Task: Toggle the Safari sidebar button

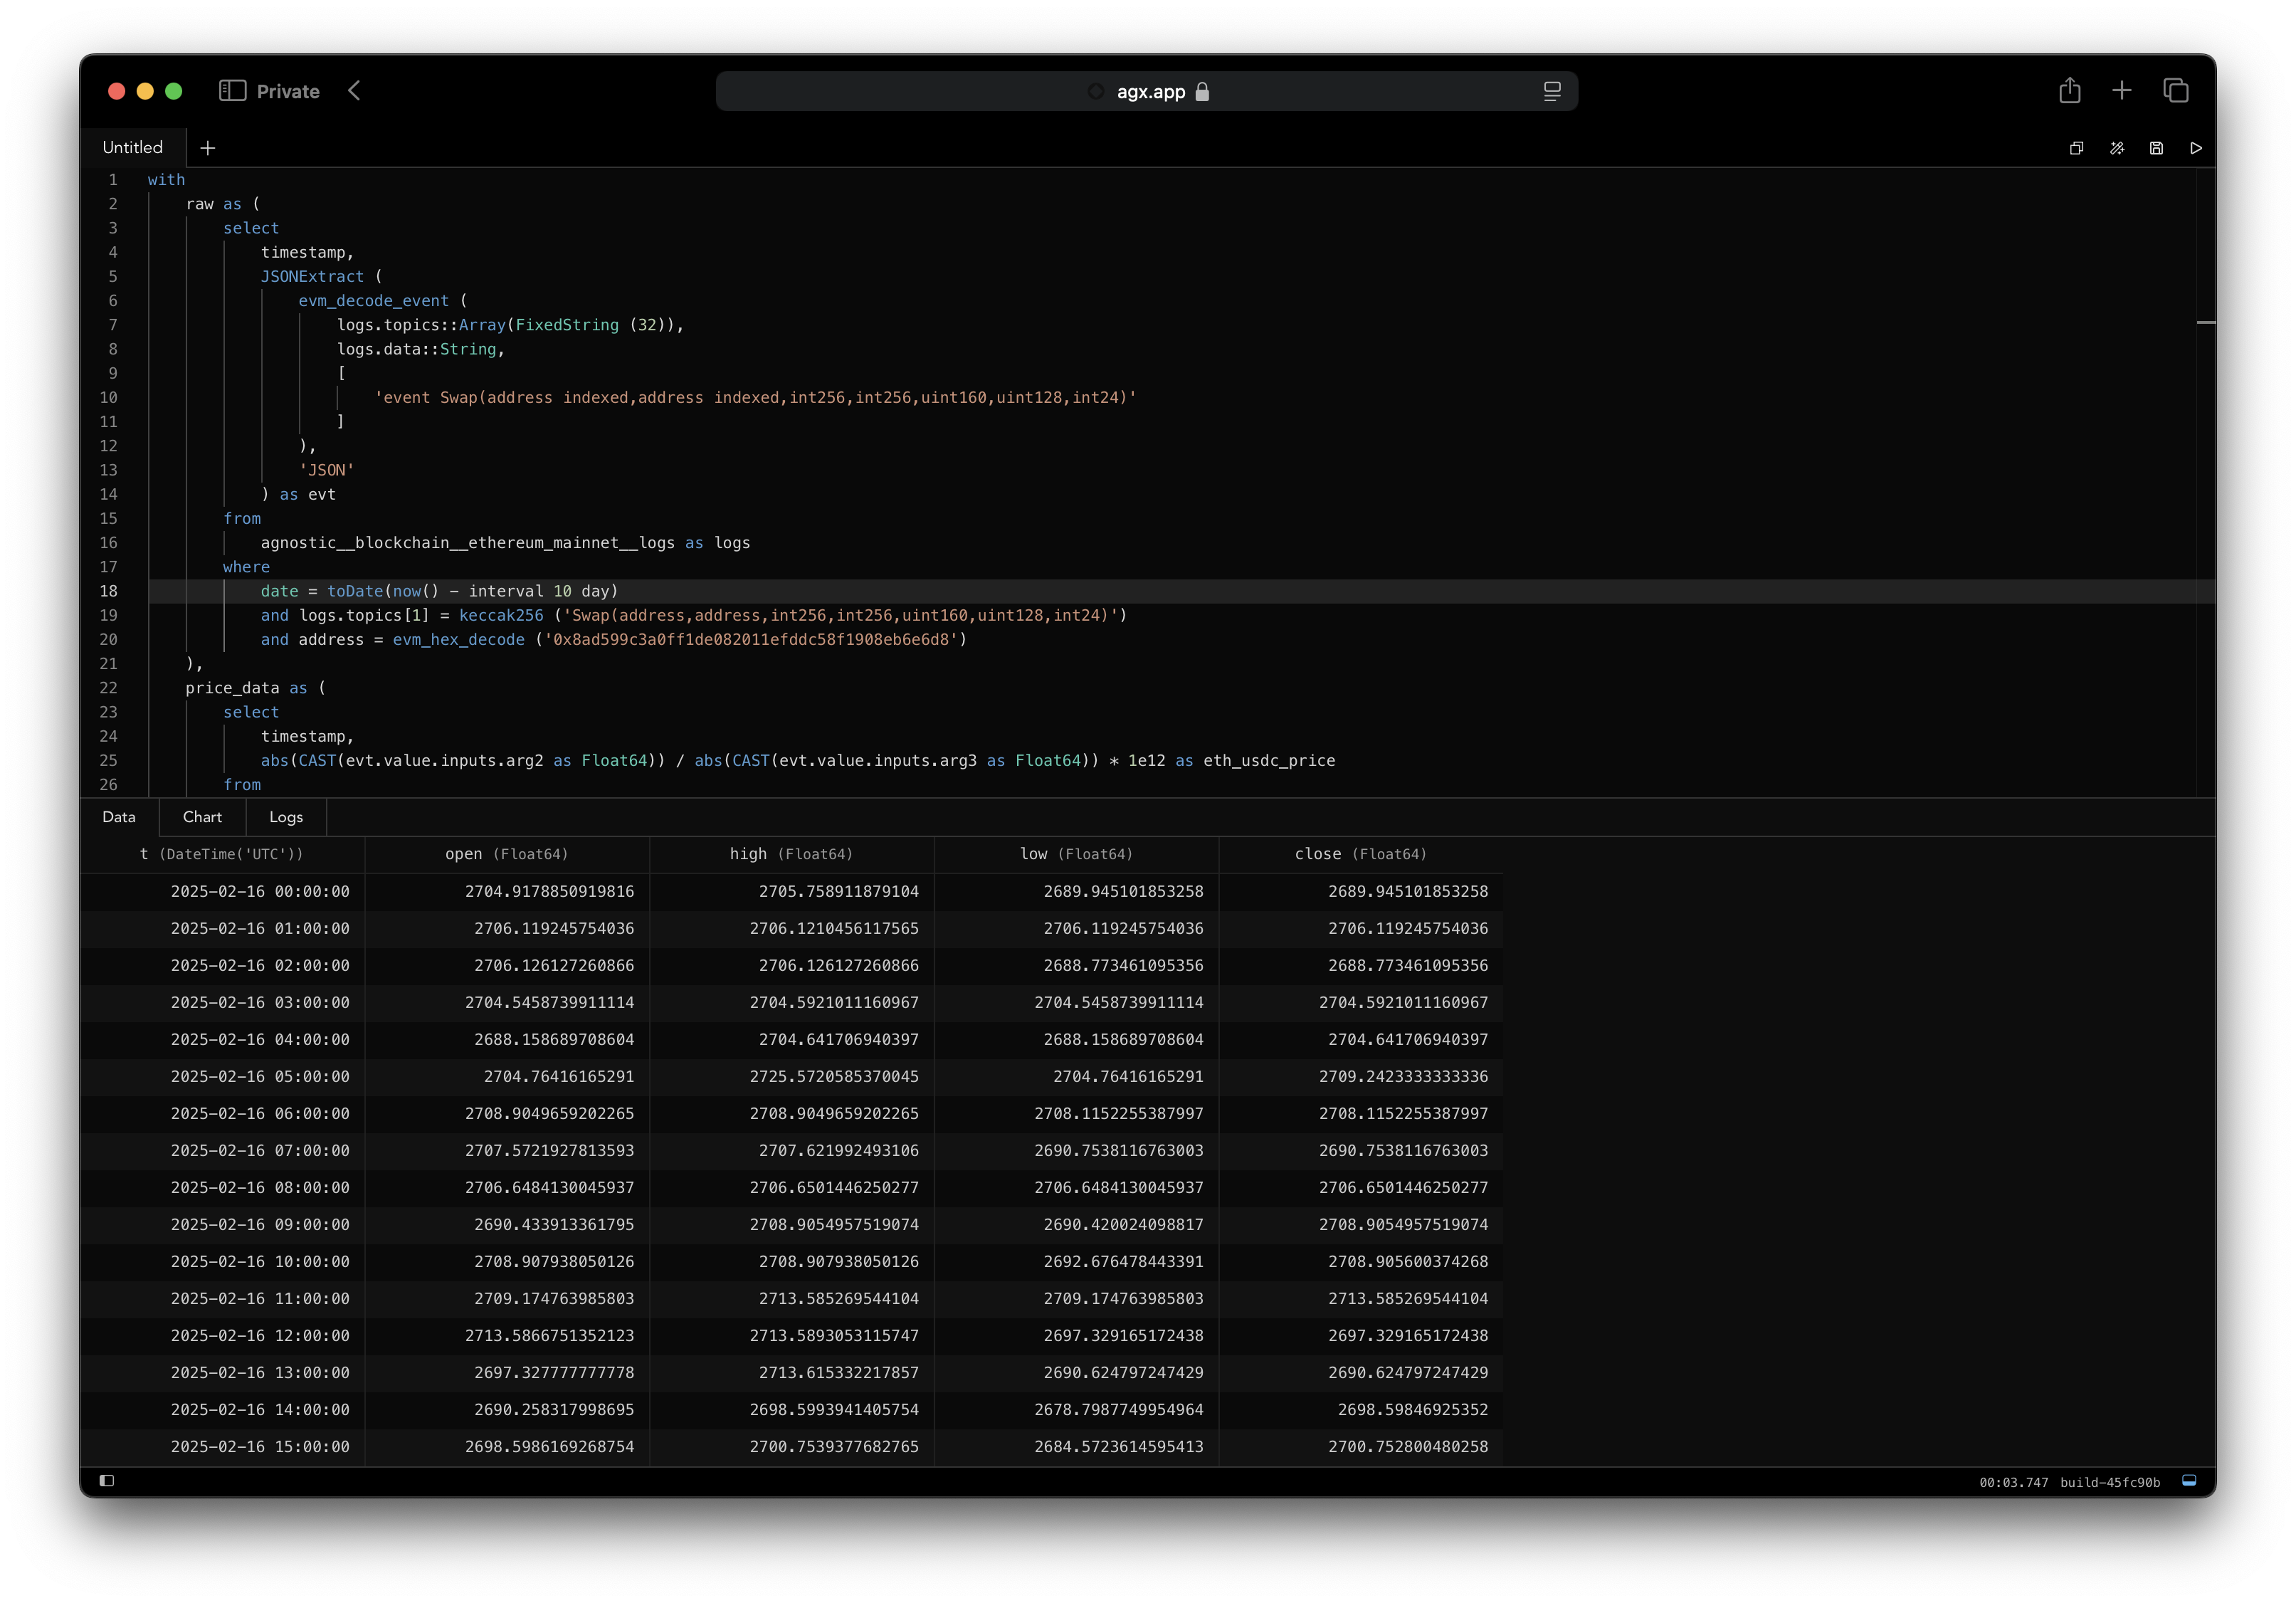Action: coord(232,91)
